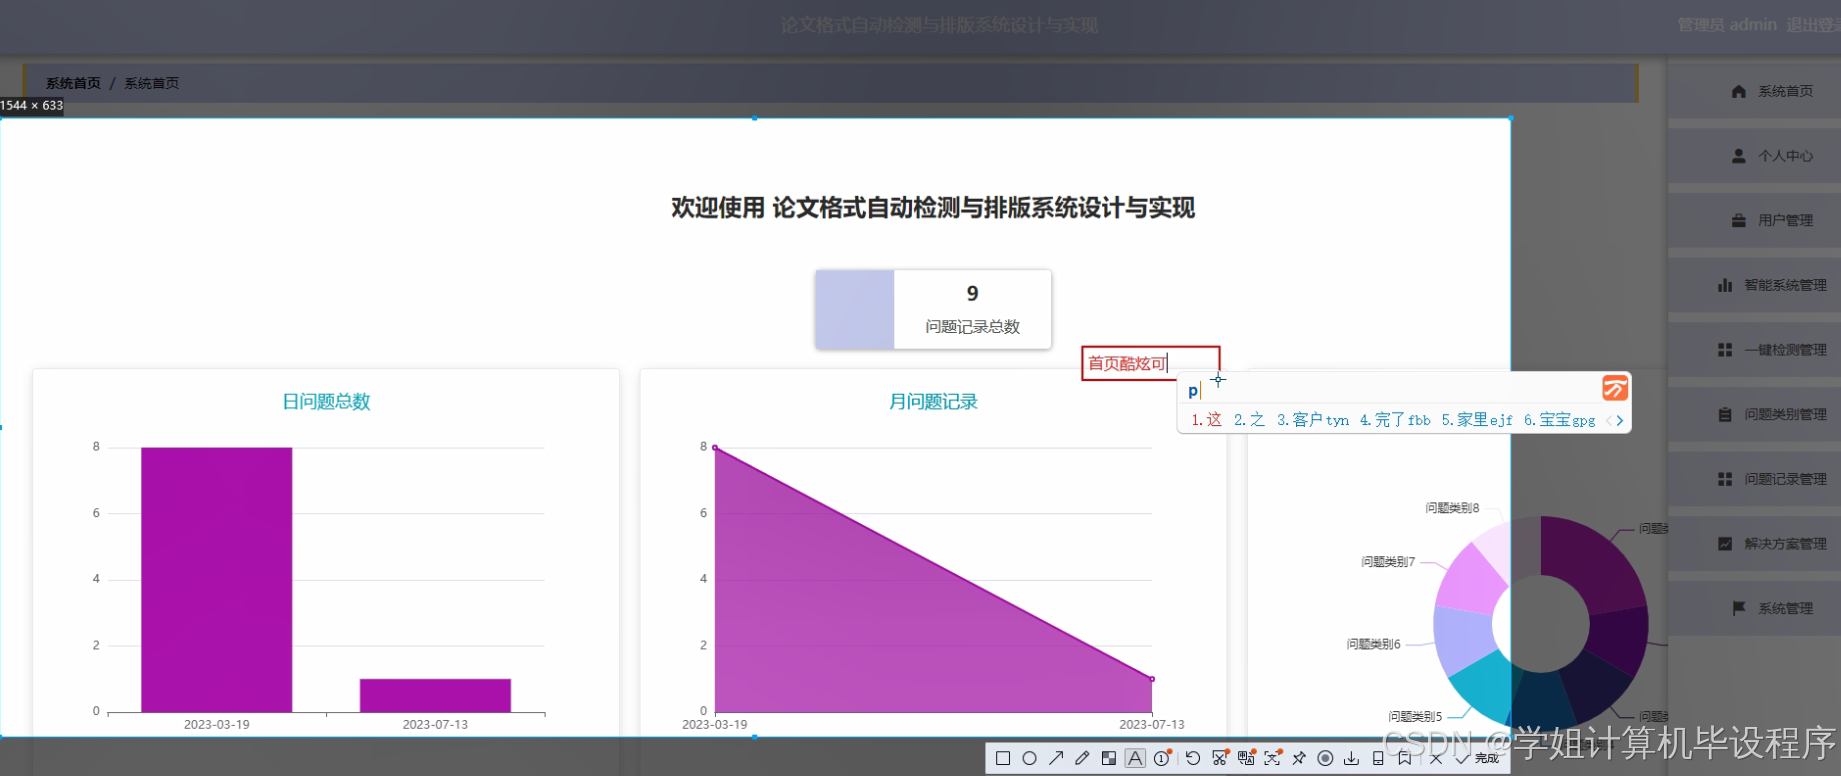This screenshot has width=1841, height=776.
Task: Click the person icon beside 个人中心
Action: (1739, 156)
